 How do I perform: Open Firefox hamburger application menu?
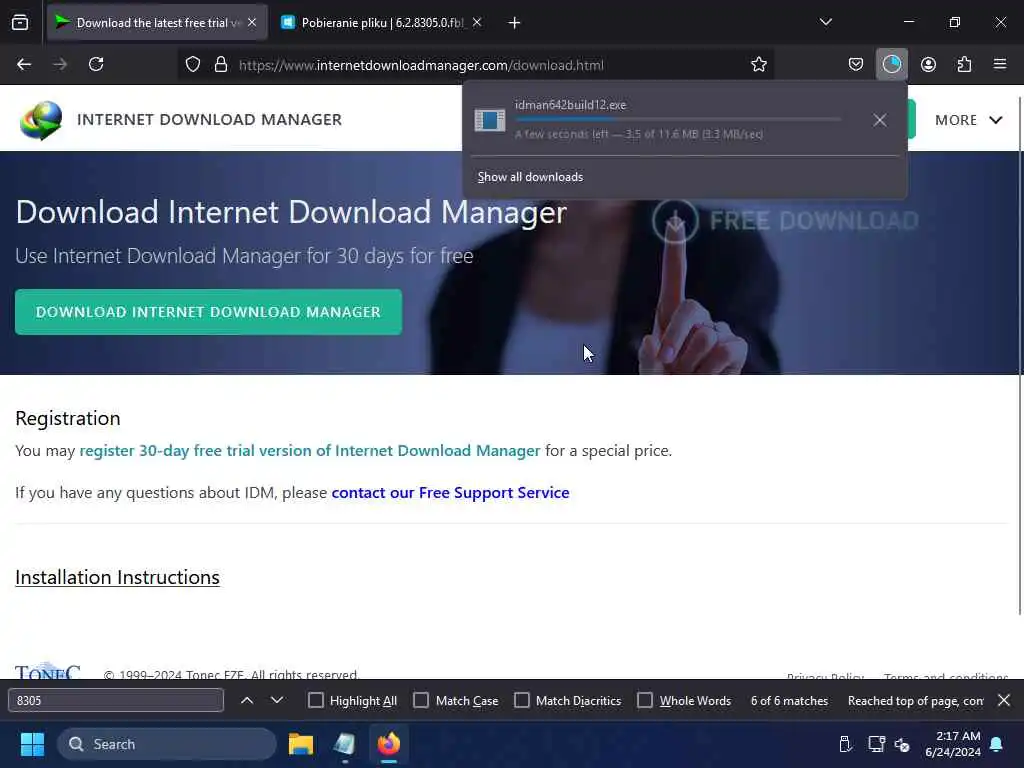(1000, 64)
